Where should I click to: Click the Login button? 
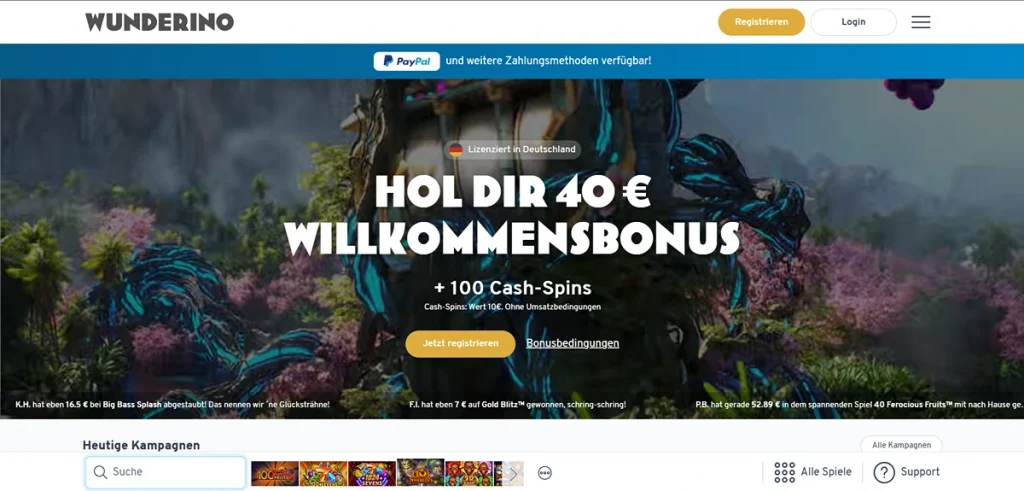coord(853,22)
